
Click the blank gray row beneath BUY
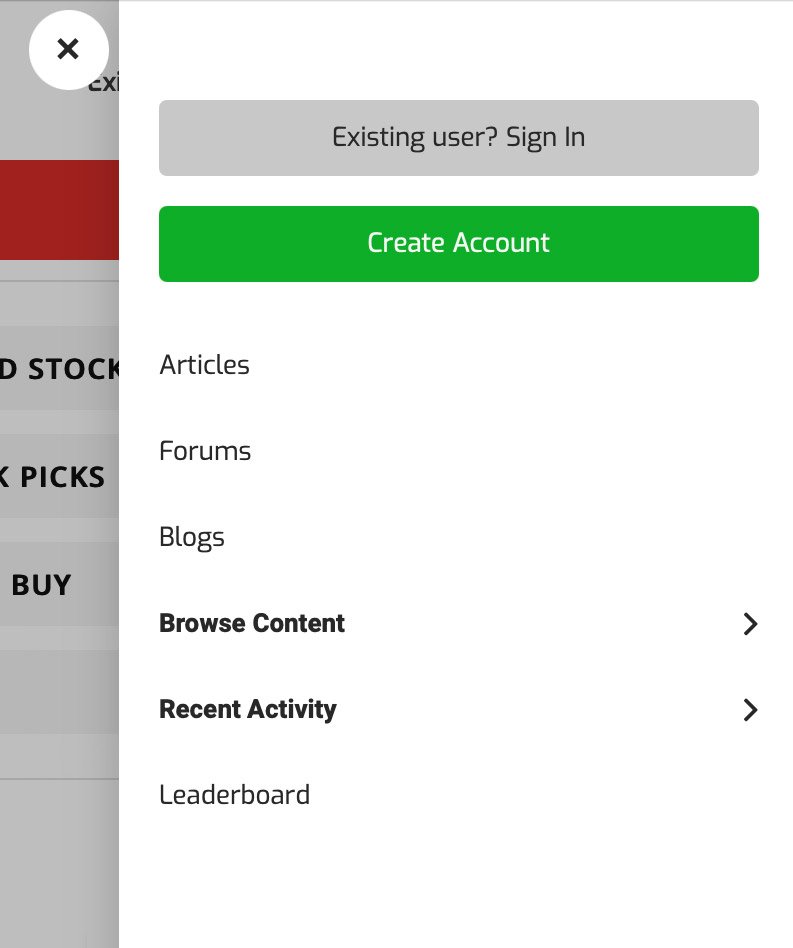tap(59, 691)
